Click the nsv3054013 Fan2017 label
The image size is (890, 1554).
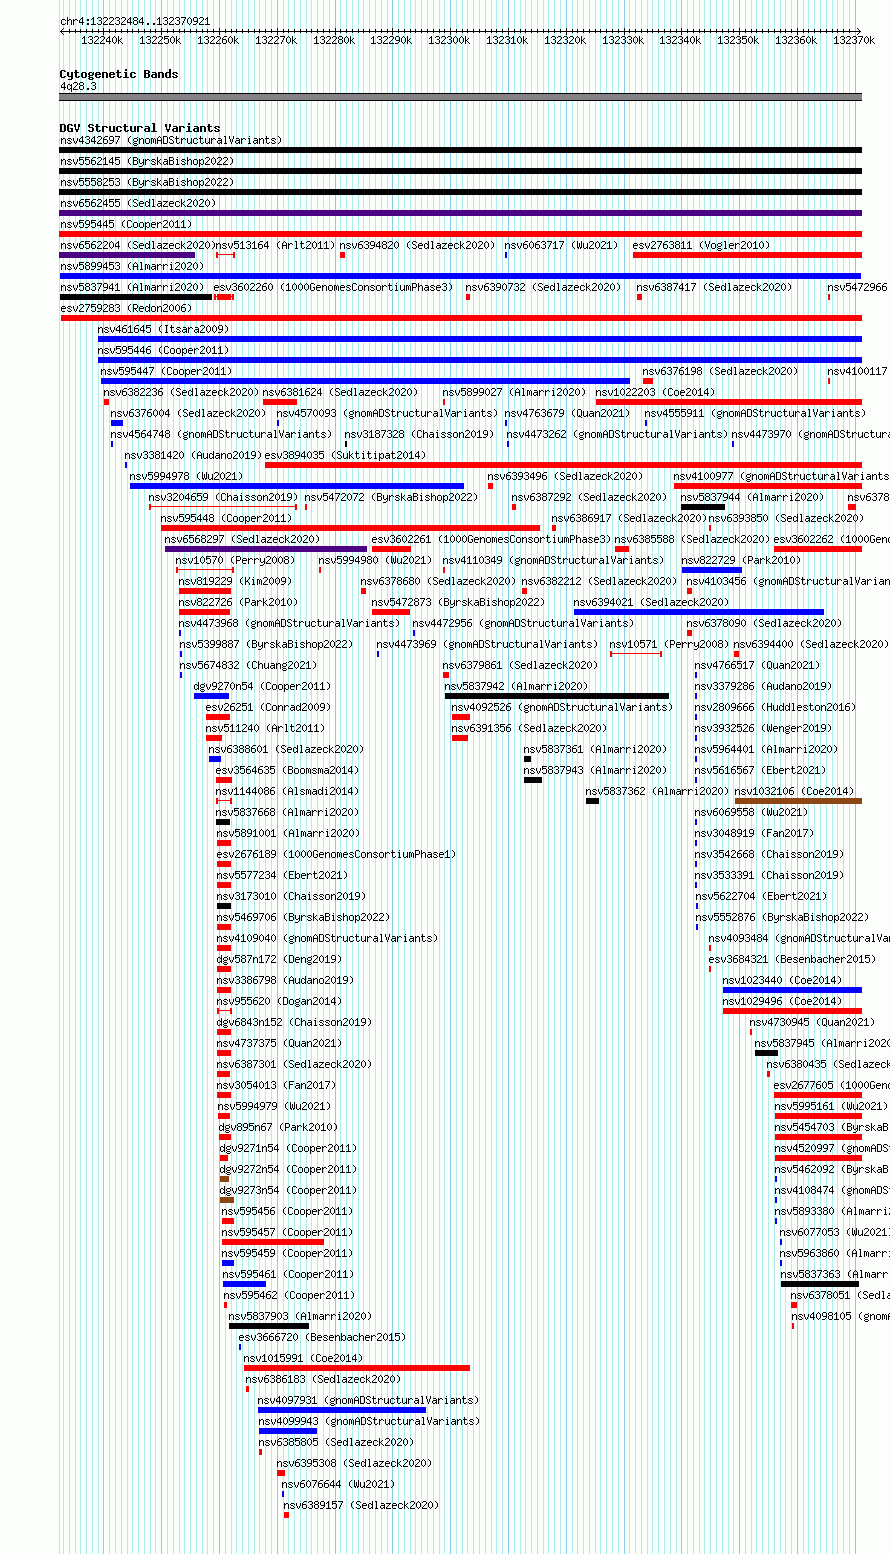(276, 1085)
